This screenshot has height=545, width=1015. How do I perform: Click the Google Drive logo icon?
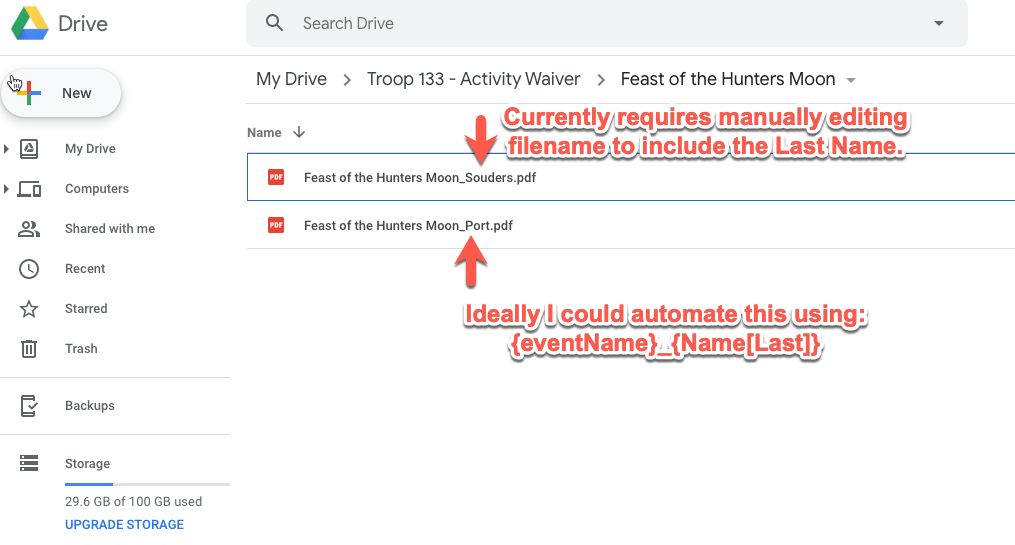(x=30, y=23)
